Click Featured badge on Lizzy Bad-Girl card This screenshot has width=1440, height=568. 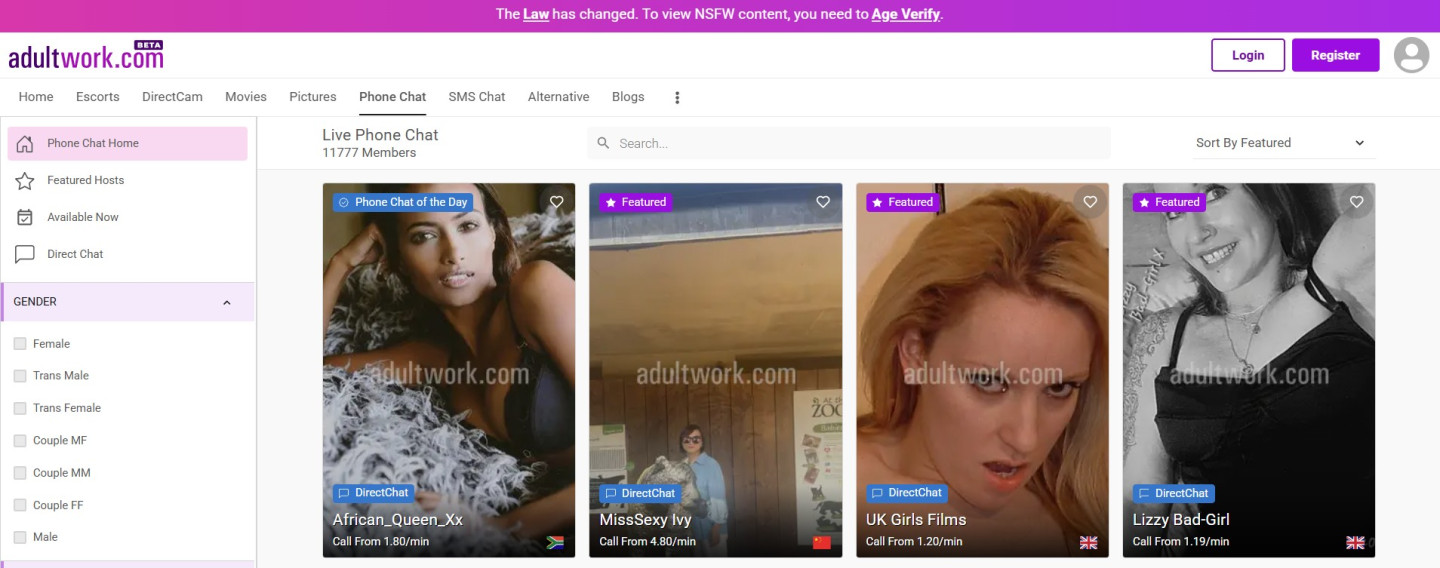pos(1169,202)
